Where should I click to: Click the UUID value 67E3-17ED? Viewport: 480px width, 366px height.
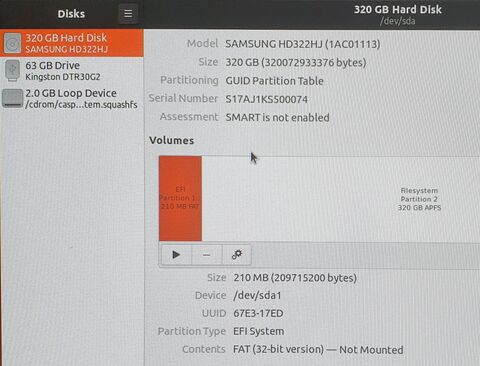(x=258, y=313)
